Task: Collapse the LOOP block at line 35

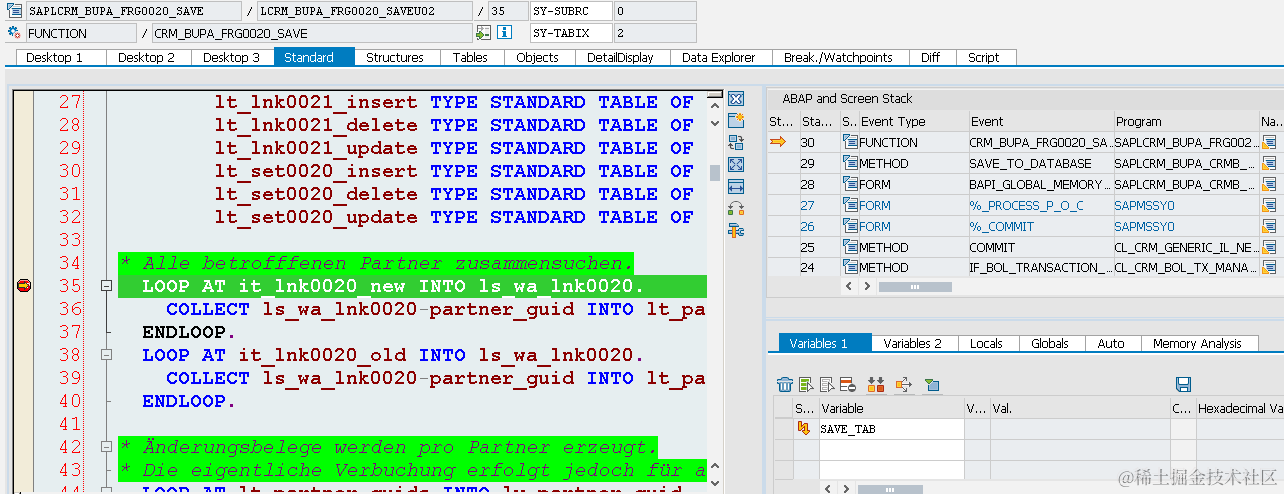Action: point(106,287)
